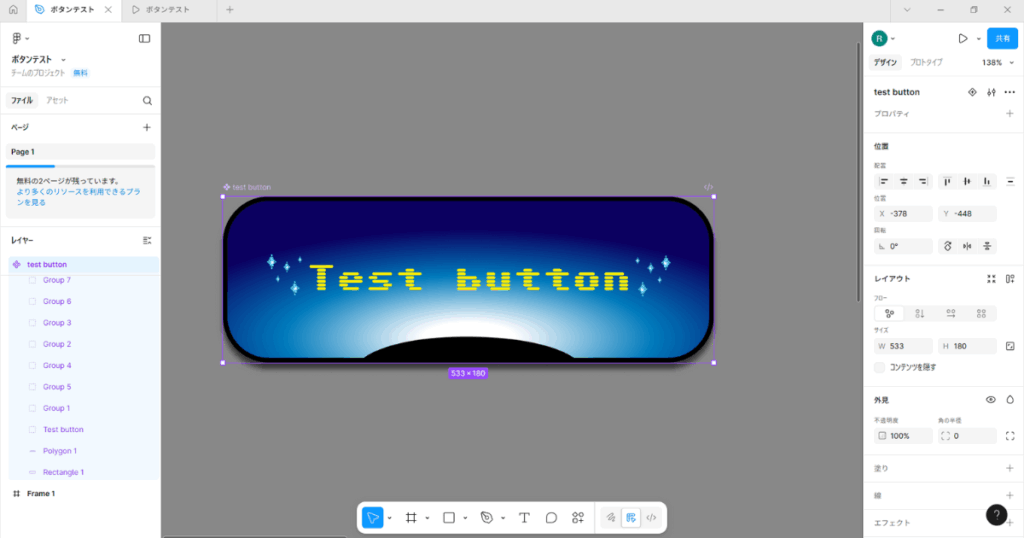Select the Text tool in the bottom toolbar

pyautogui.click(x=524, y=518)
